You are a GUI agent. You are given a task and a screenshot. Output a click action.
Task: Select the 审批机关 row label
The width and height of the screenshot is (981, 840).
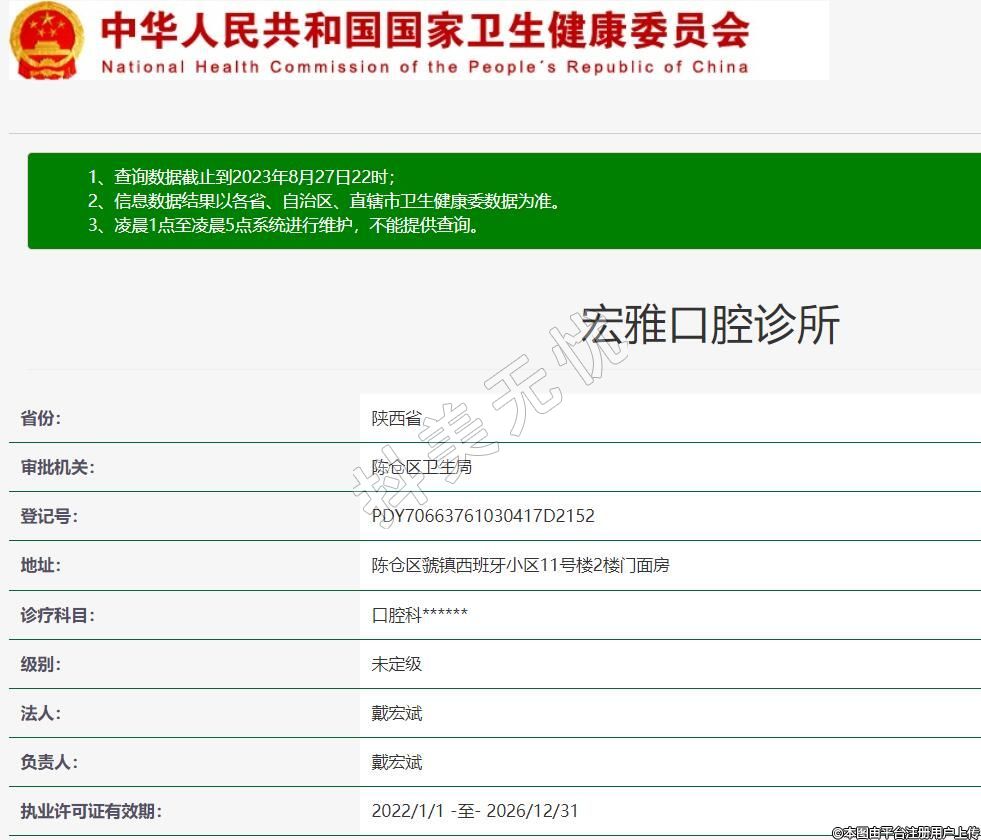pyautogui.click(x=57, y=467)
